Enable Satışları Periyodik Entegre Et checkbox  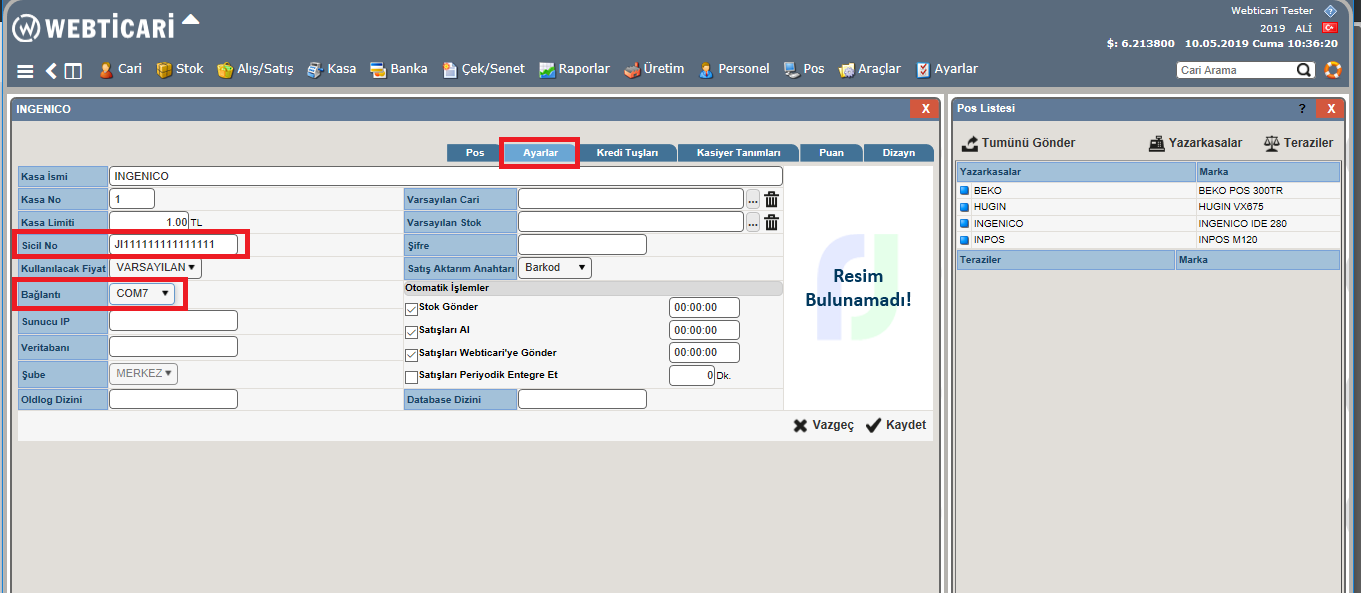click(x=411, y=378)
